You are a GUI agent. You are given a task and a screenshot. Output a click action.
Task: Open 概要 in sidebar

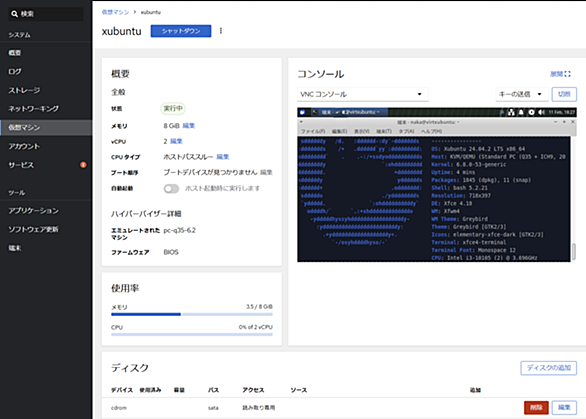click(x=46, y=53)
